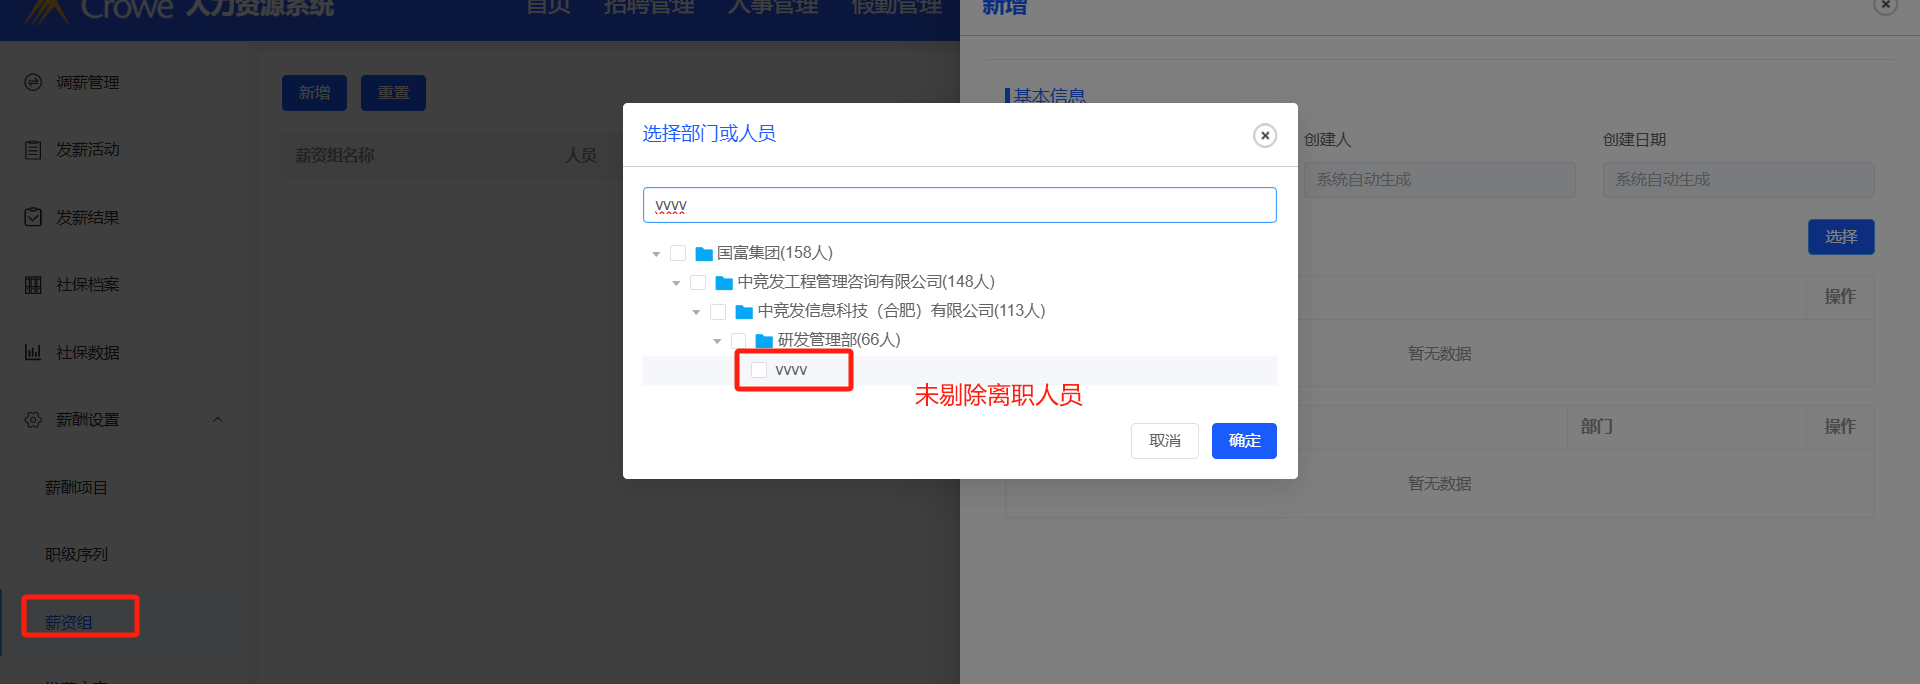Click the 确定 button
The image size is (1920, 684).
1244,441
